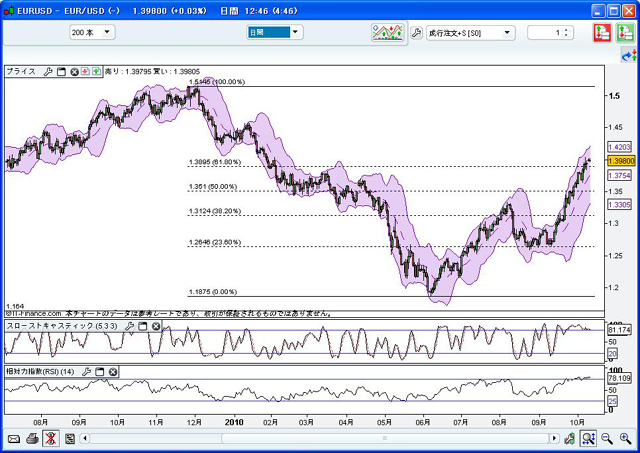Click the 1.164 low value label

[x=15, y=306]
